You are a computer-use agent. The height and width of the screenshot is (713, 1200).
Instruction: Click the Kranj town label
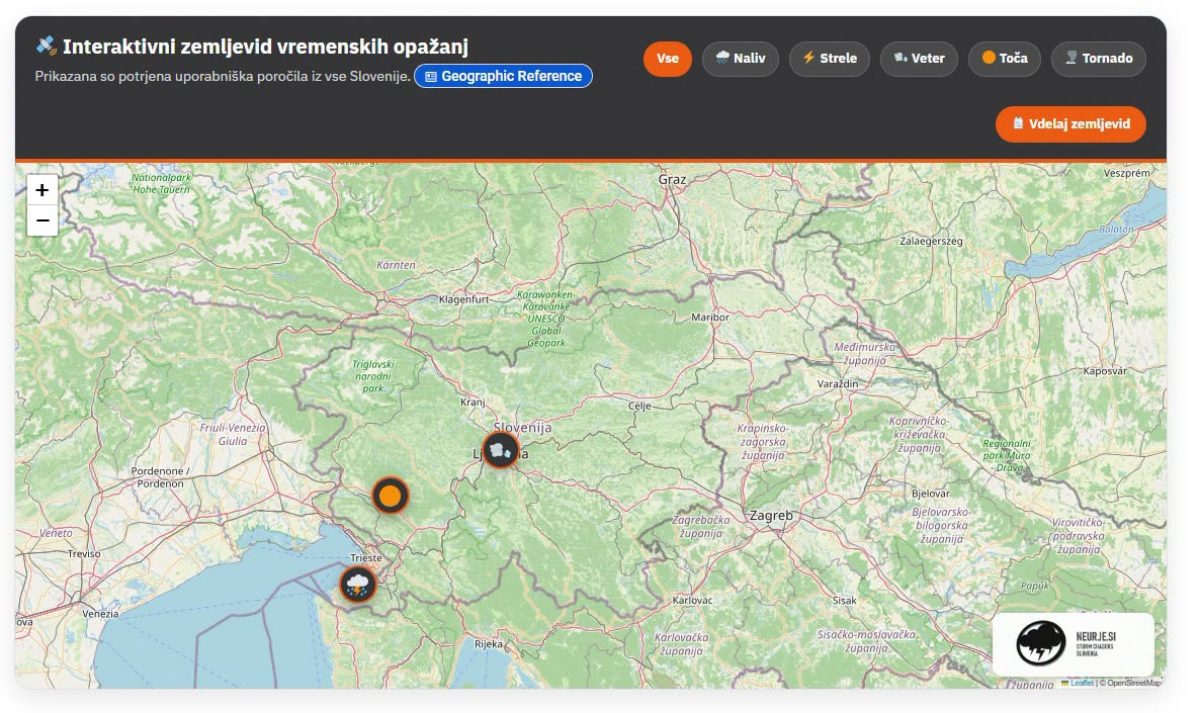tap(472, 402)
